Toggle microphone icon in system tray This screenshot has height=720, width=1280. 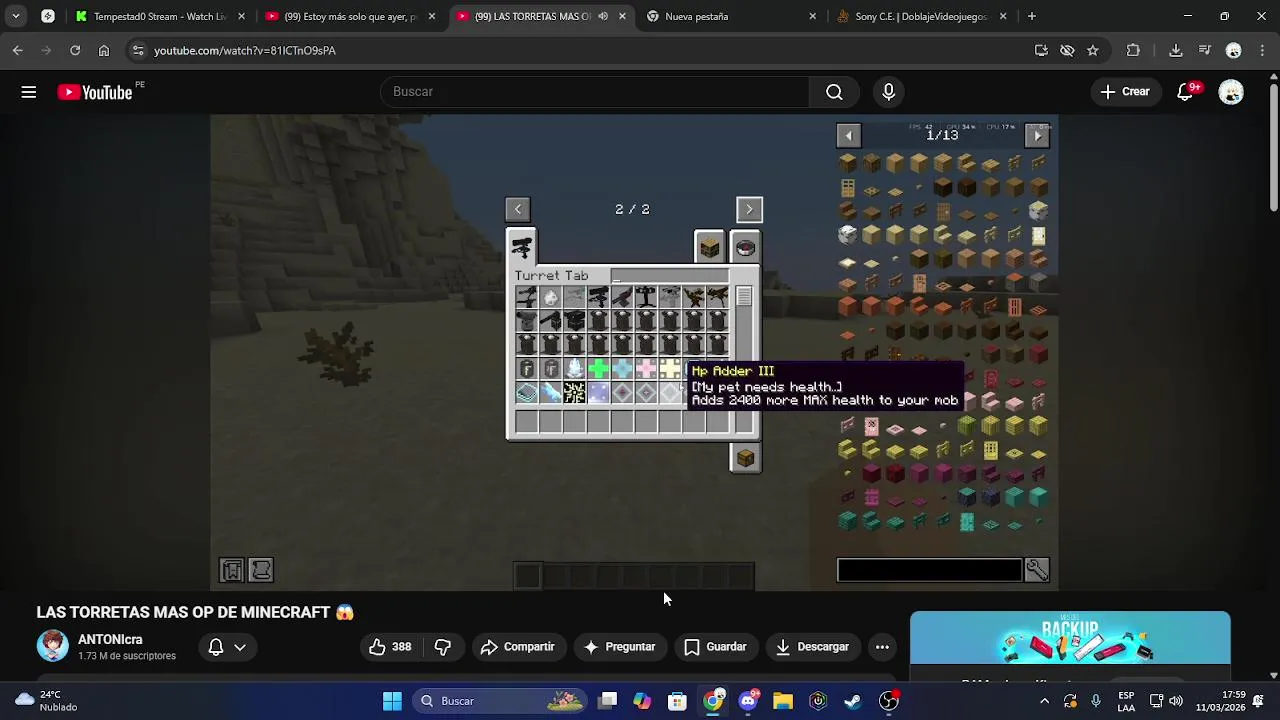pos(1096,701)
